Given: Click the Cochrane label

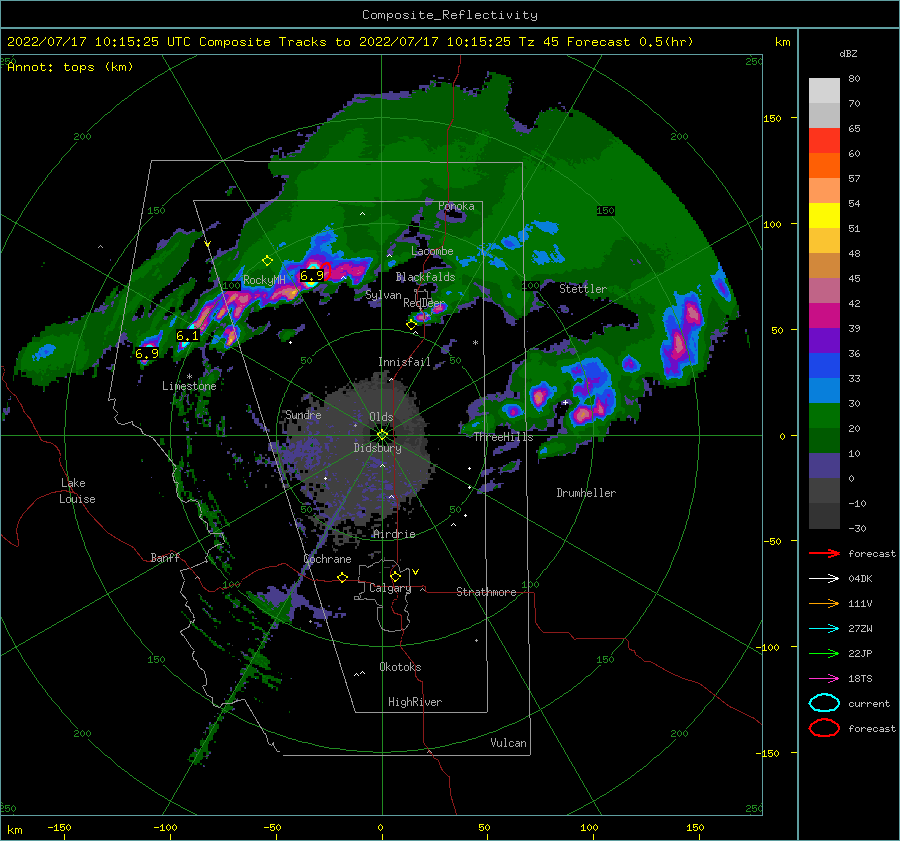Looking at the screenshot, I should (327, 559).
